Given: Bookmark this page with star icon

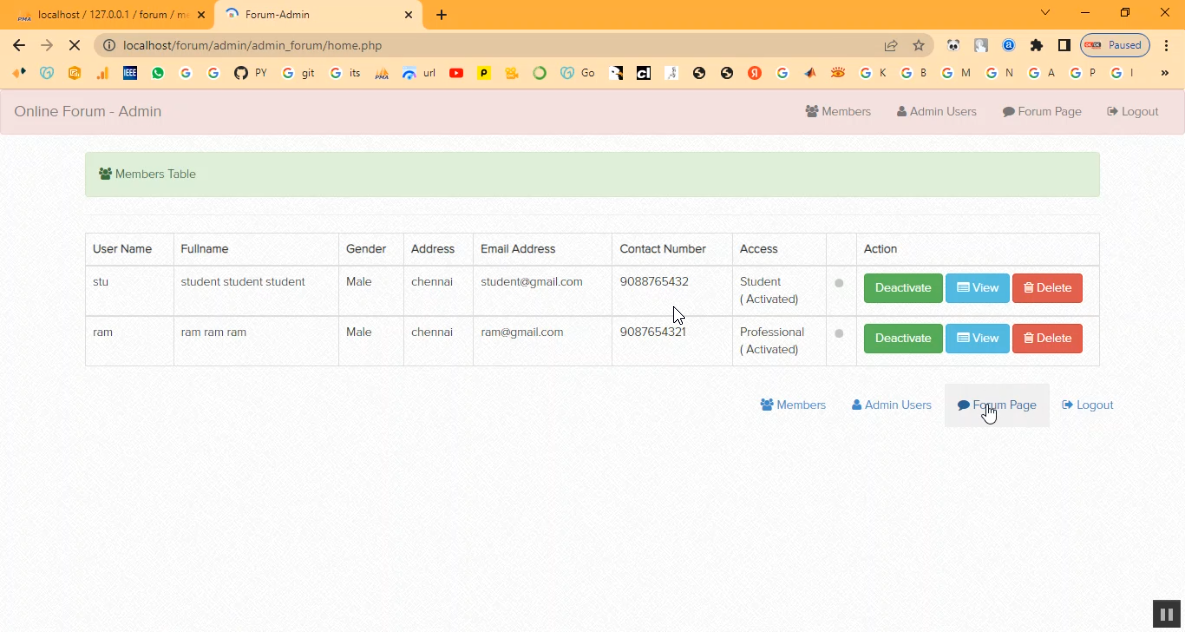Looking at the screenshot, I should (x=918, y=45).
